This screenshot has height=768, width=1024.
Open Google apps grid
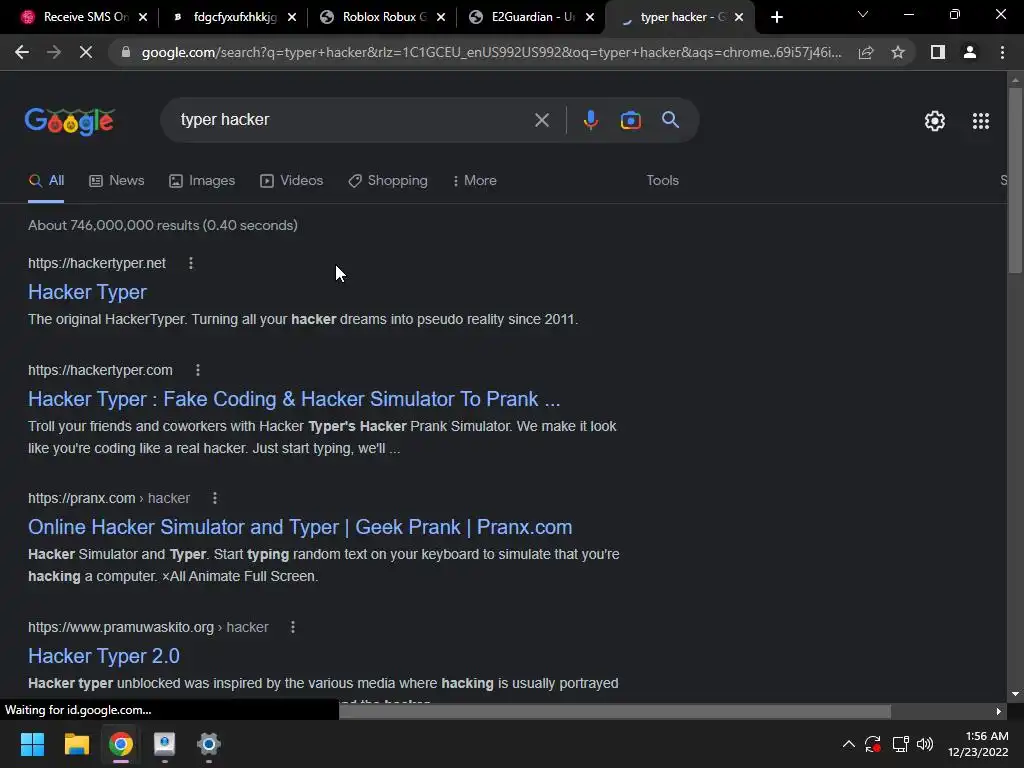point(980,121)
